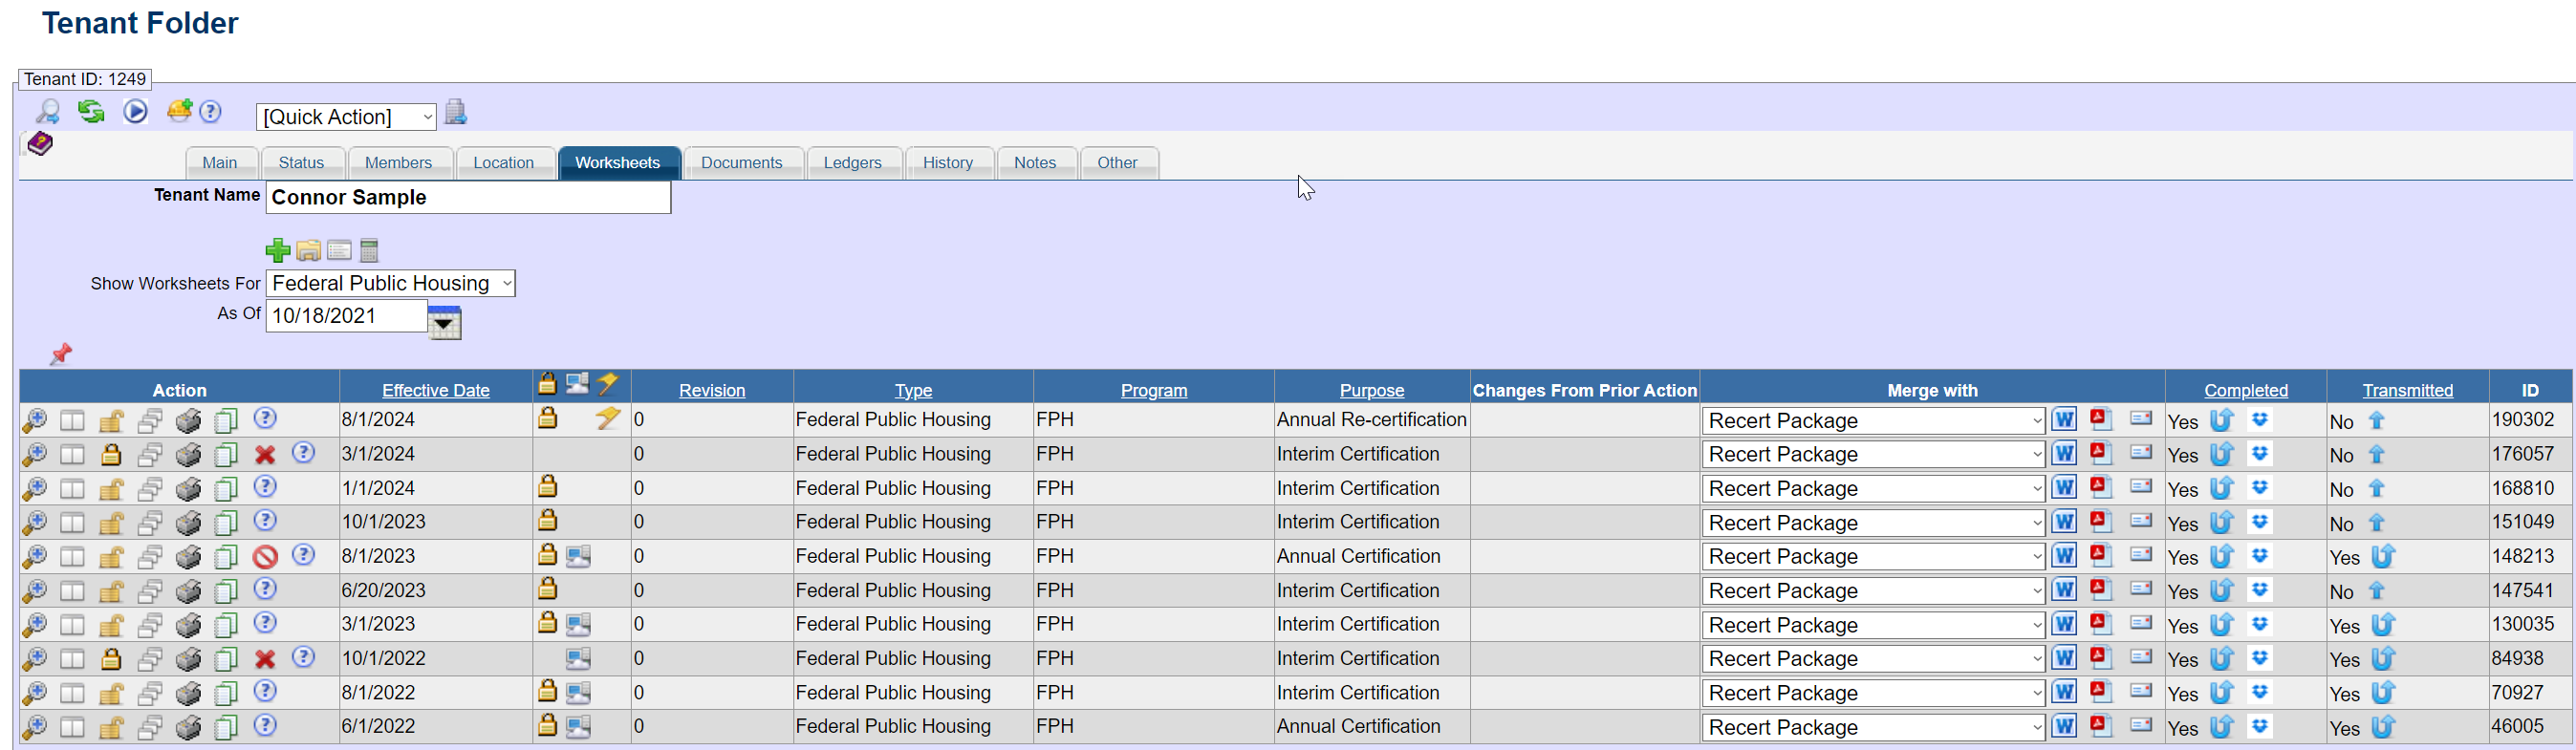Screen dimensions: 2576x750
Task: Click the Dropbox icon in the 1/1/2024 row
Action: coord(2259,488)
